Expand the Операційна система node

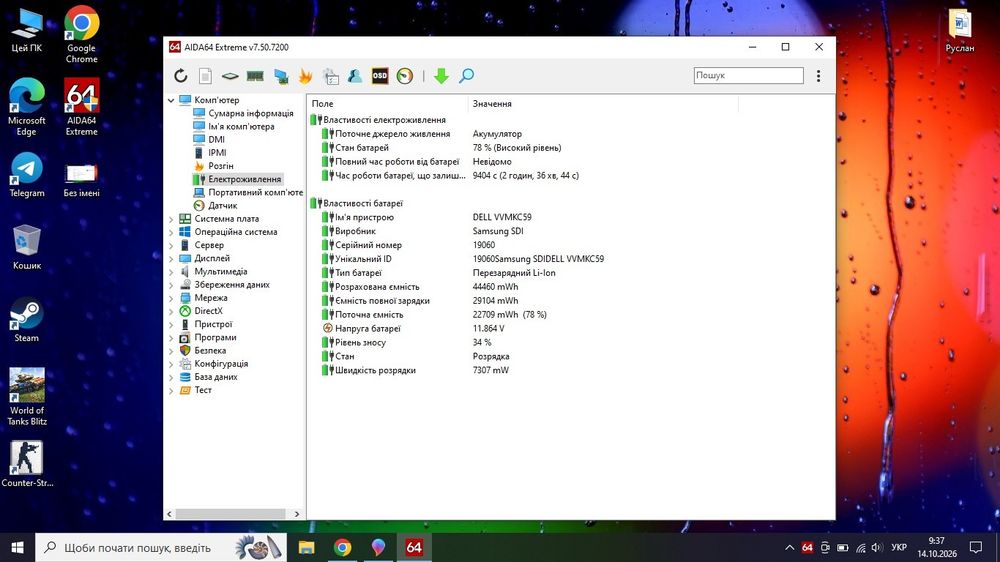coord(171,232)
